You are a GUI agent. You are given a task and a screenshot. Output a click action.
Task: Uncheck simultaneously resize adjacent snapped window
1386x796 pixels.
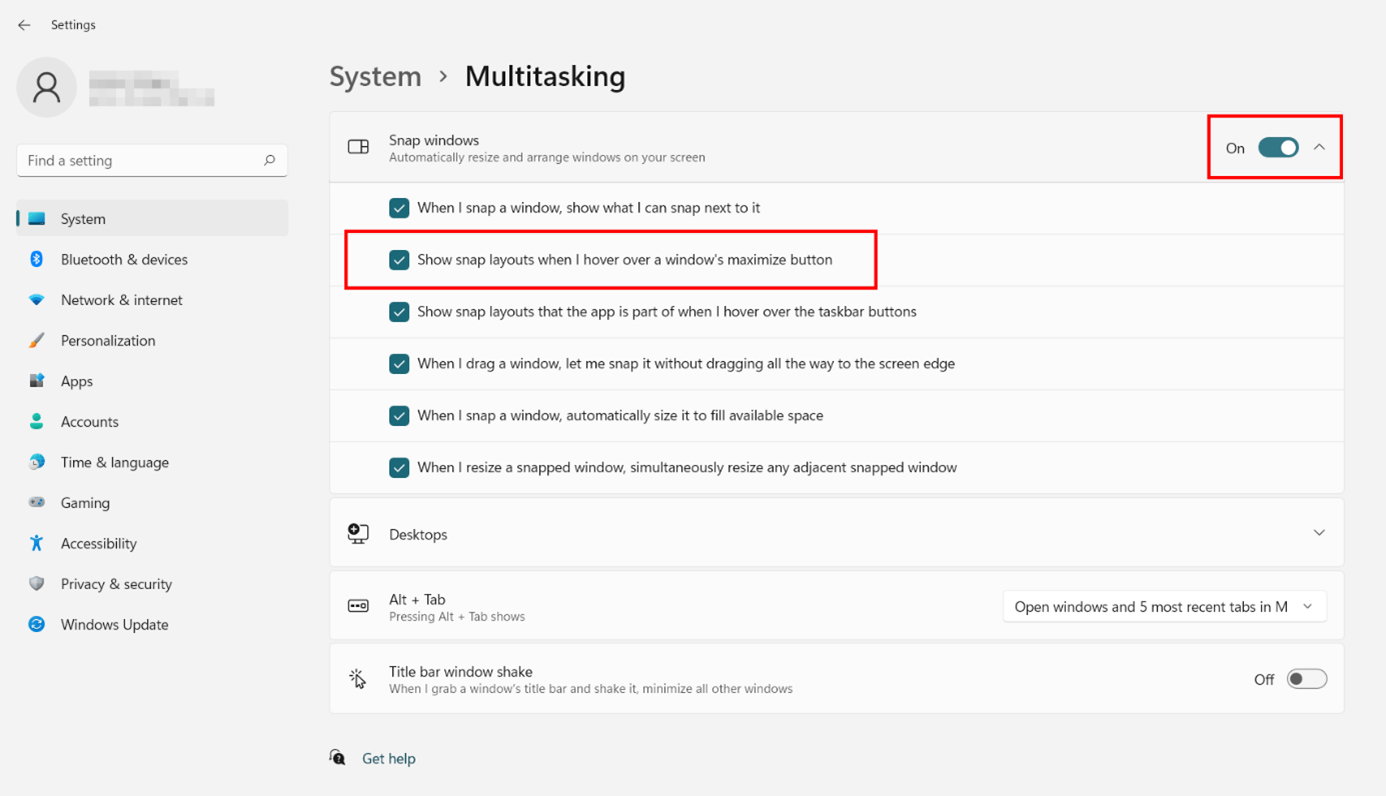click(x=399, y=468)
